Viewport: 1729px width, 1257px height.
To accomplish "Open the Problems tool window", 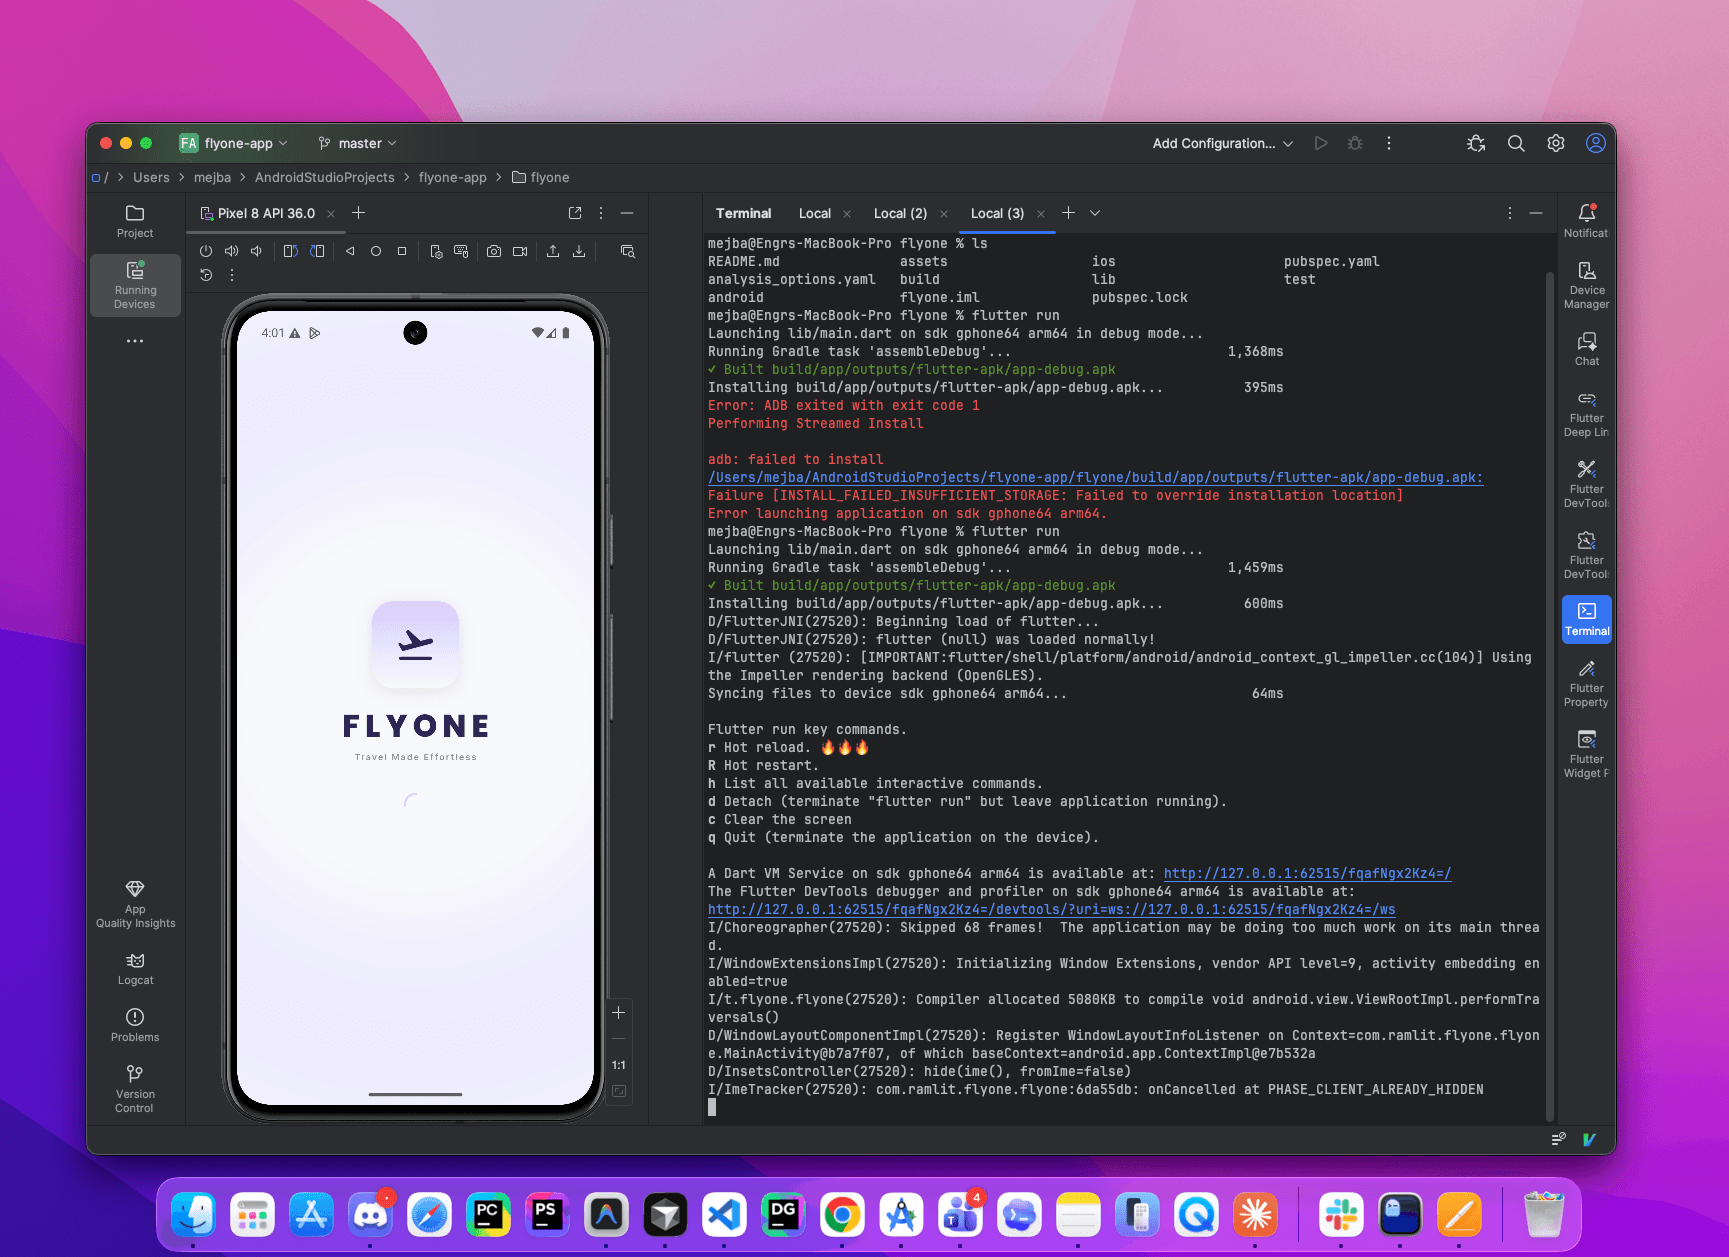I will pyautogui.click(x=135, y=1026).
